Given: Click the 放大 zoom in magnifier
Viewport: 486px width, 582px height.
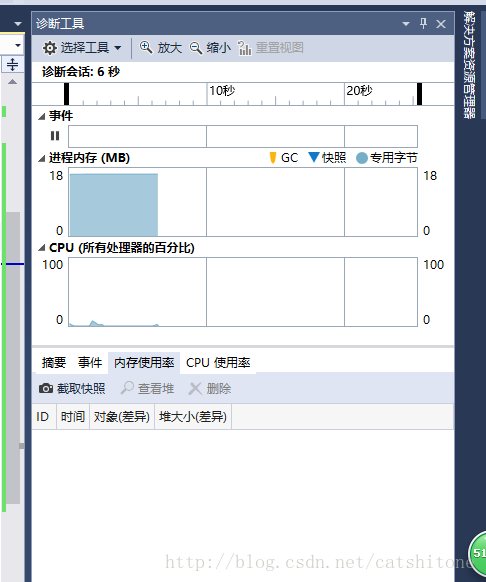Looking at the screenshot, I should click(x=161, y=48).
